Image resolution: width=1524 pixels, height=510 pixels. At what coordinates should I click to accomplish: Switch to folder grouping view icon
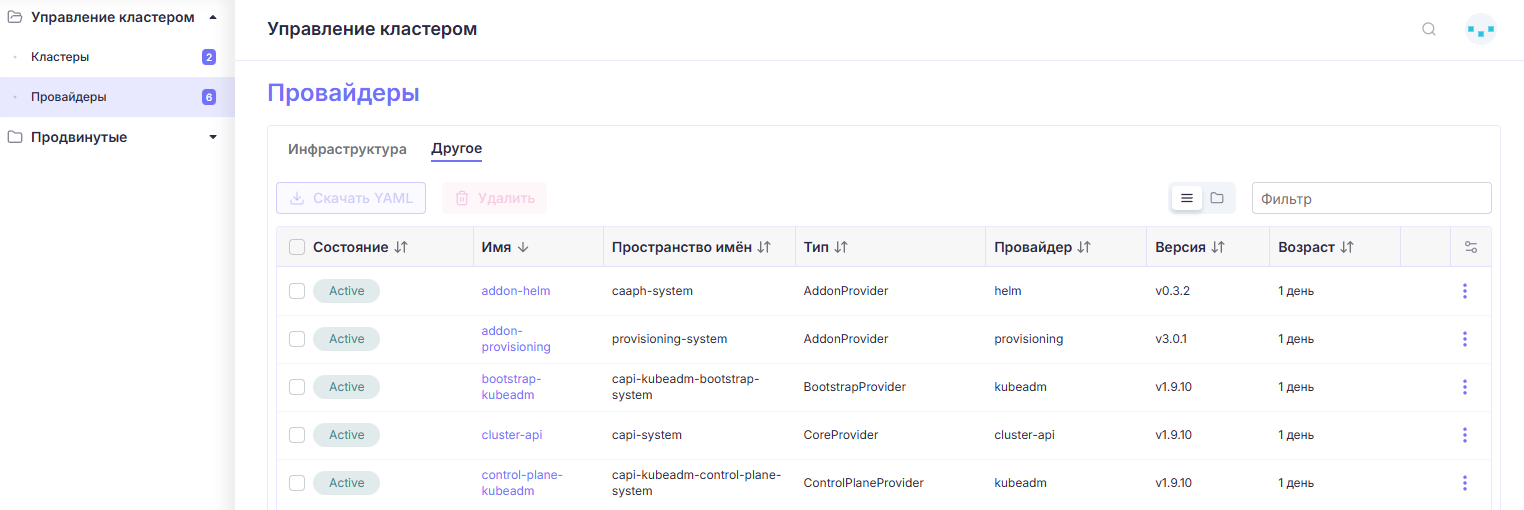click(x=1217, y=198)
